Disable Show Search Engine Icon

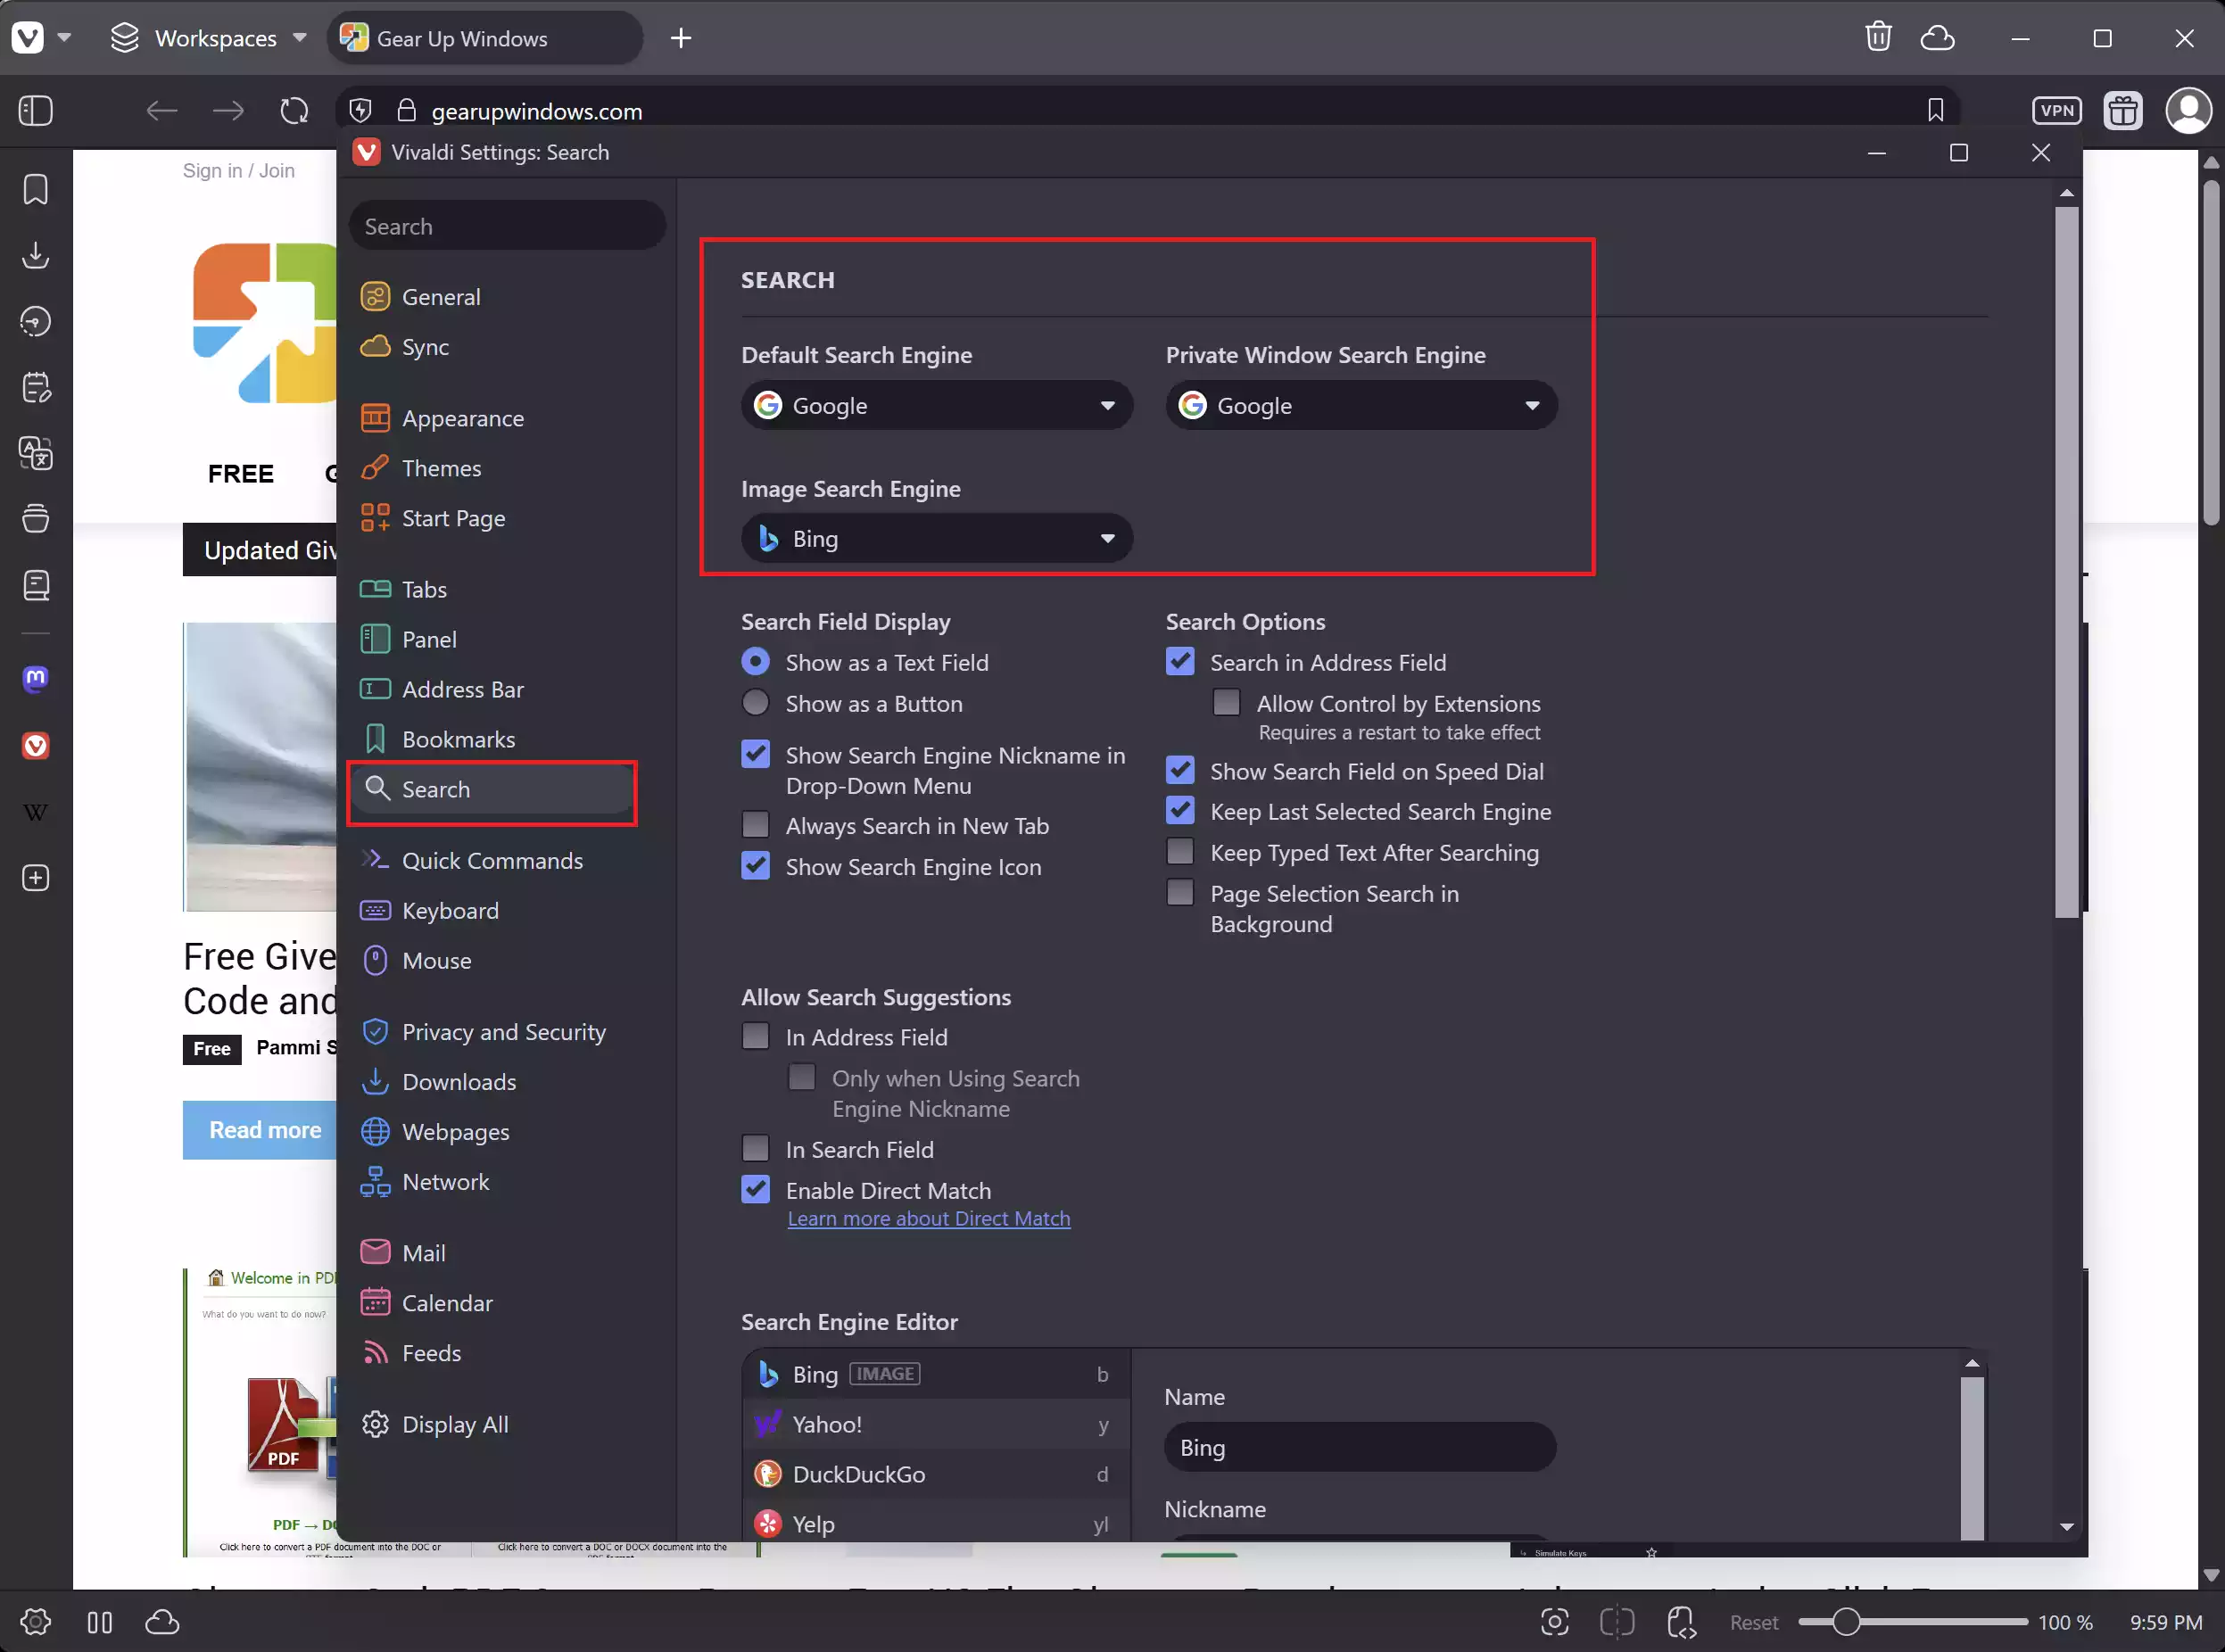point(756,865)
